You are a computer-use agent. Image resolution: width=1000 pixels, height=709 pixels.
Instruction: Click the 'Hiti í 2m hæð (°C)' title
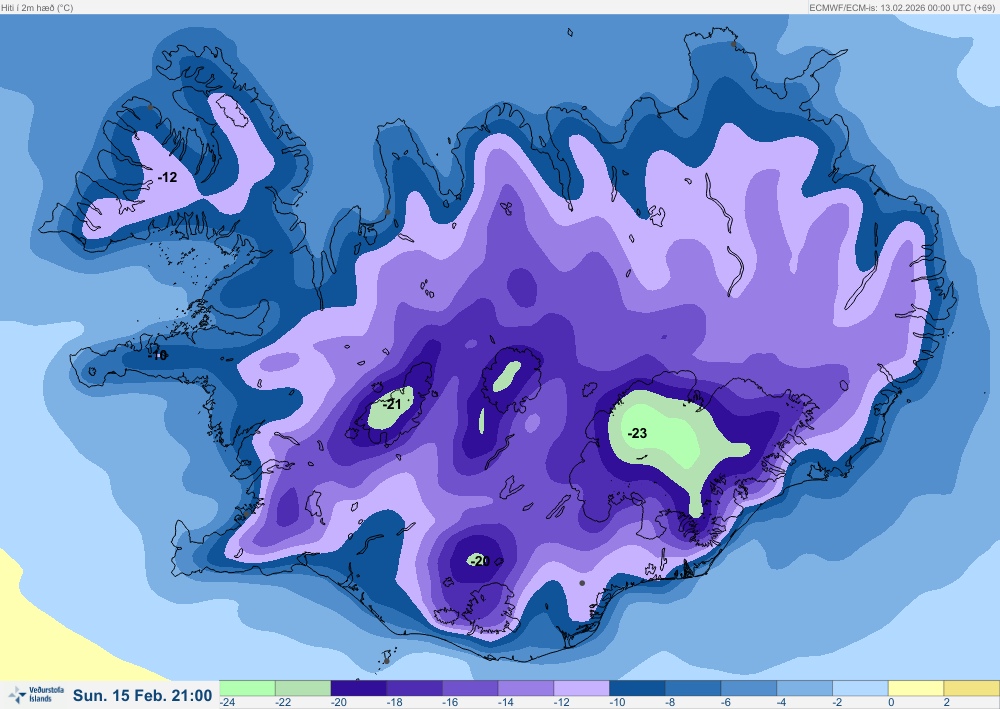pyautogui.click(x=37, y=8)
